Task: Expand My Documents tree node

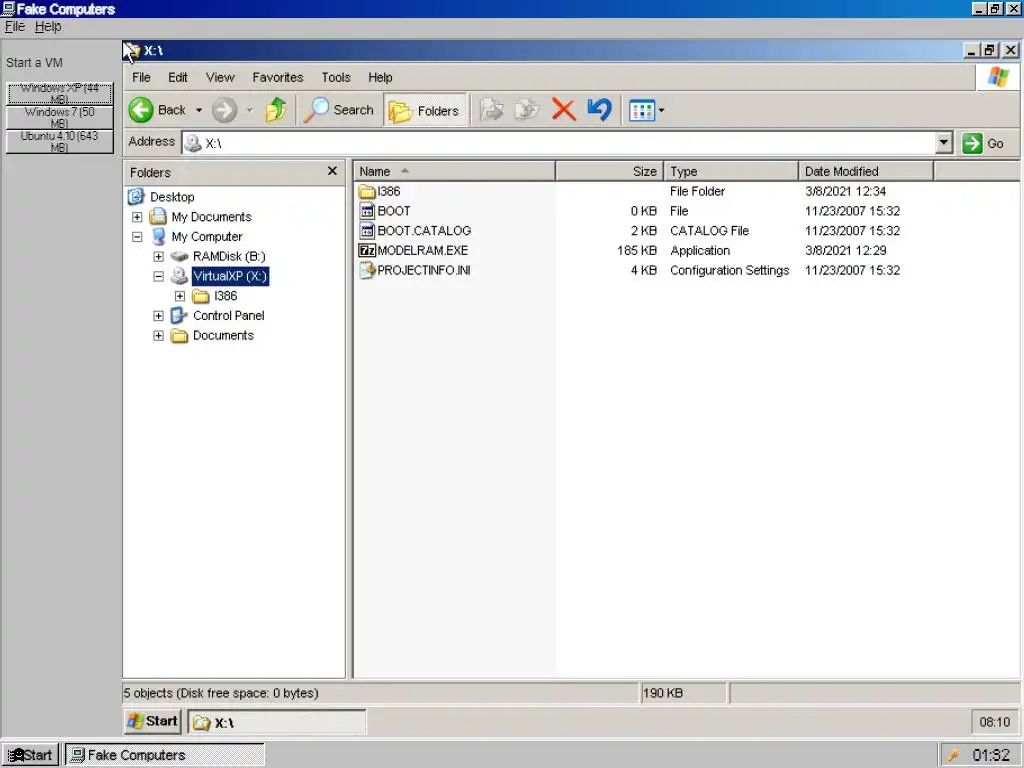Action: click(x=137, y=217)
